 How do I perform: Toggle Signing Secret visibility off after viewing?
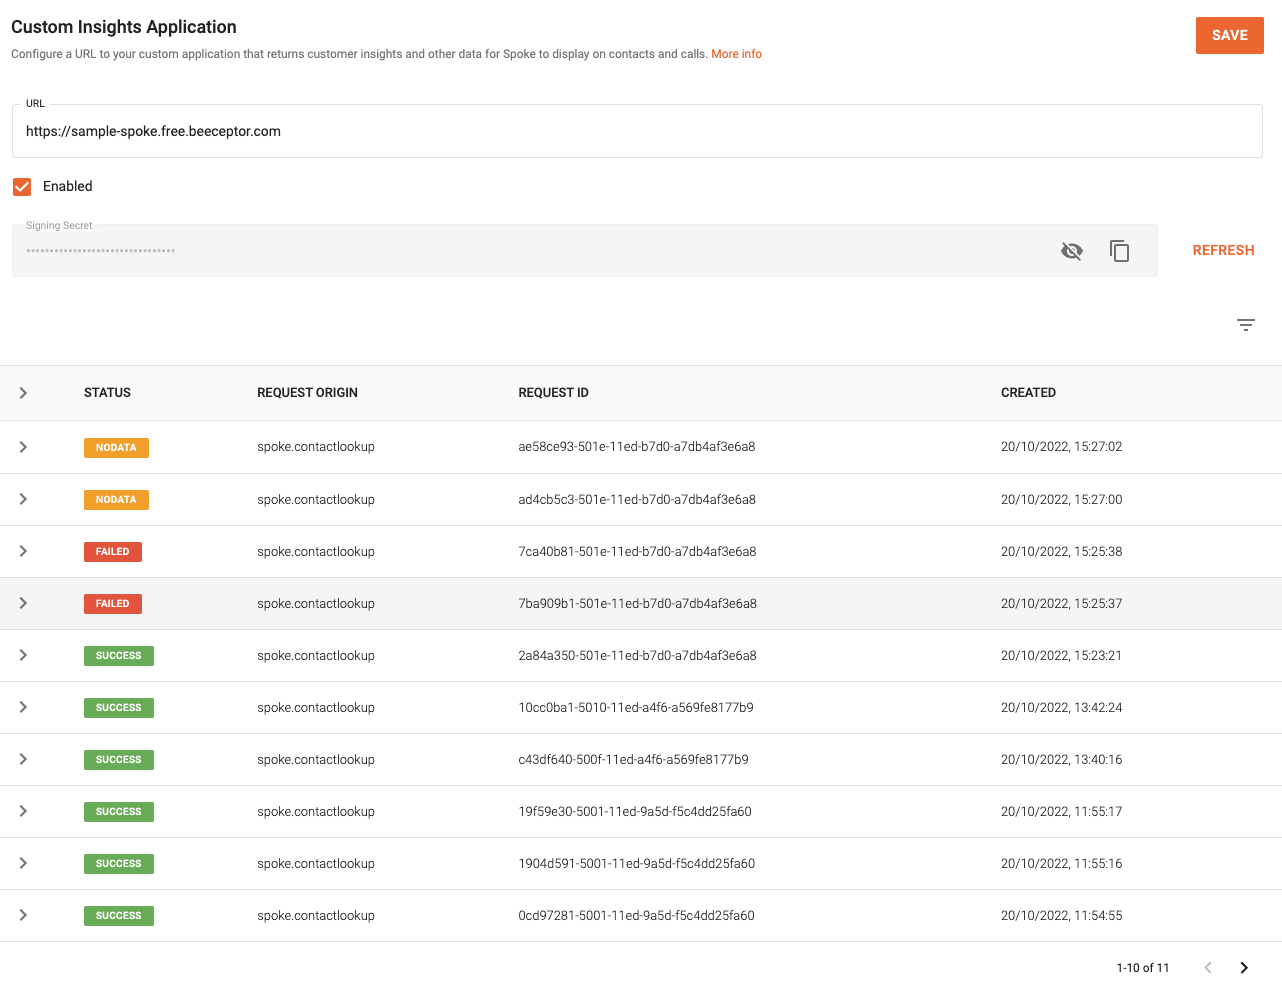coord(1071,251)
